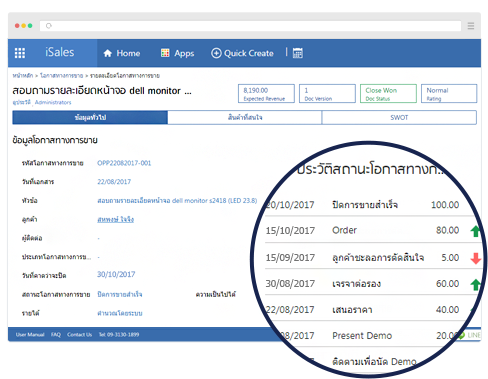The image size is (488, 379).
Task: Click the Close Won Doc Status box
Action: click(388, 94)
